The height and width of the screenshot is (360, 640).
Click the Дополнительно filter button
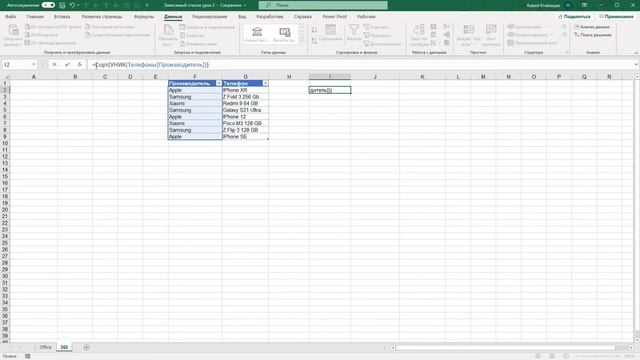point(382,43)
